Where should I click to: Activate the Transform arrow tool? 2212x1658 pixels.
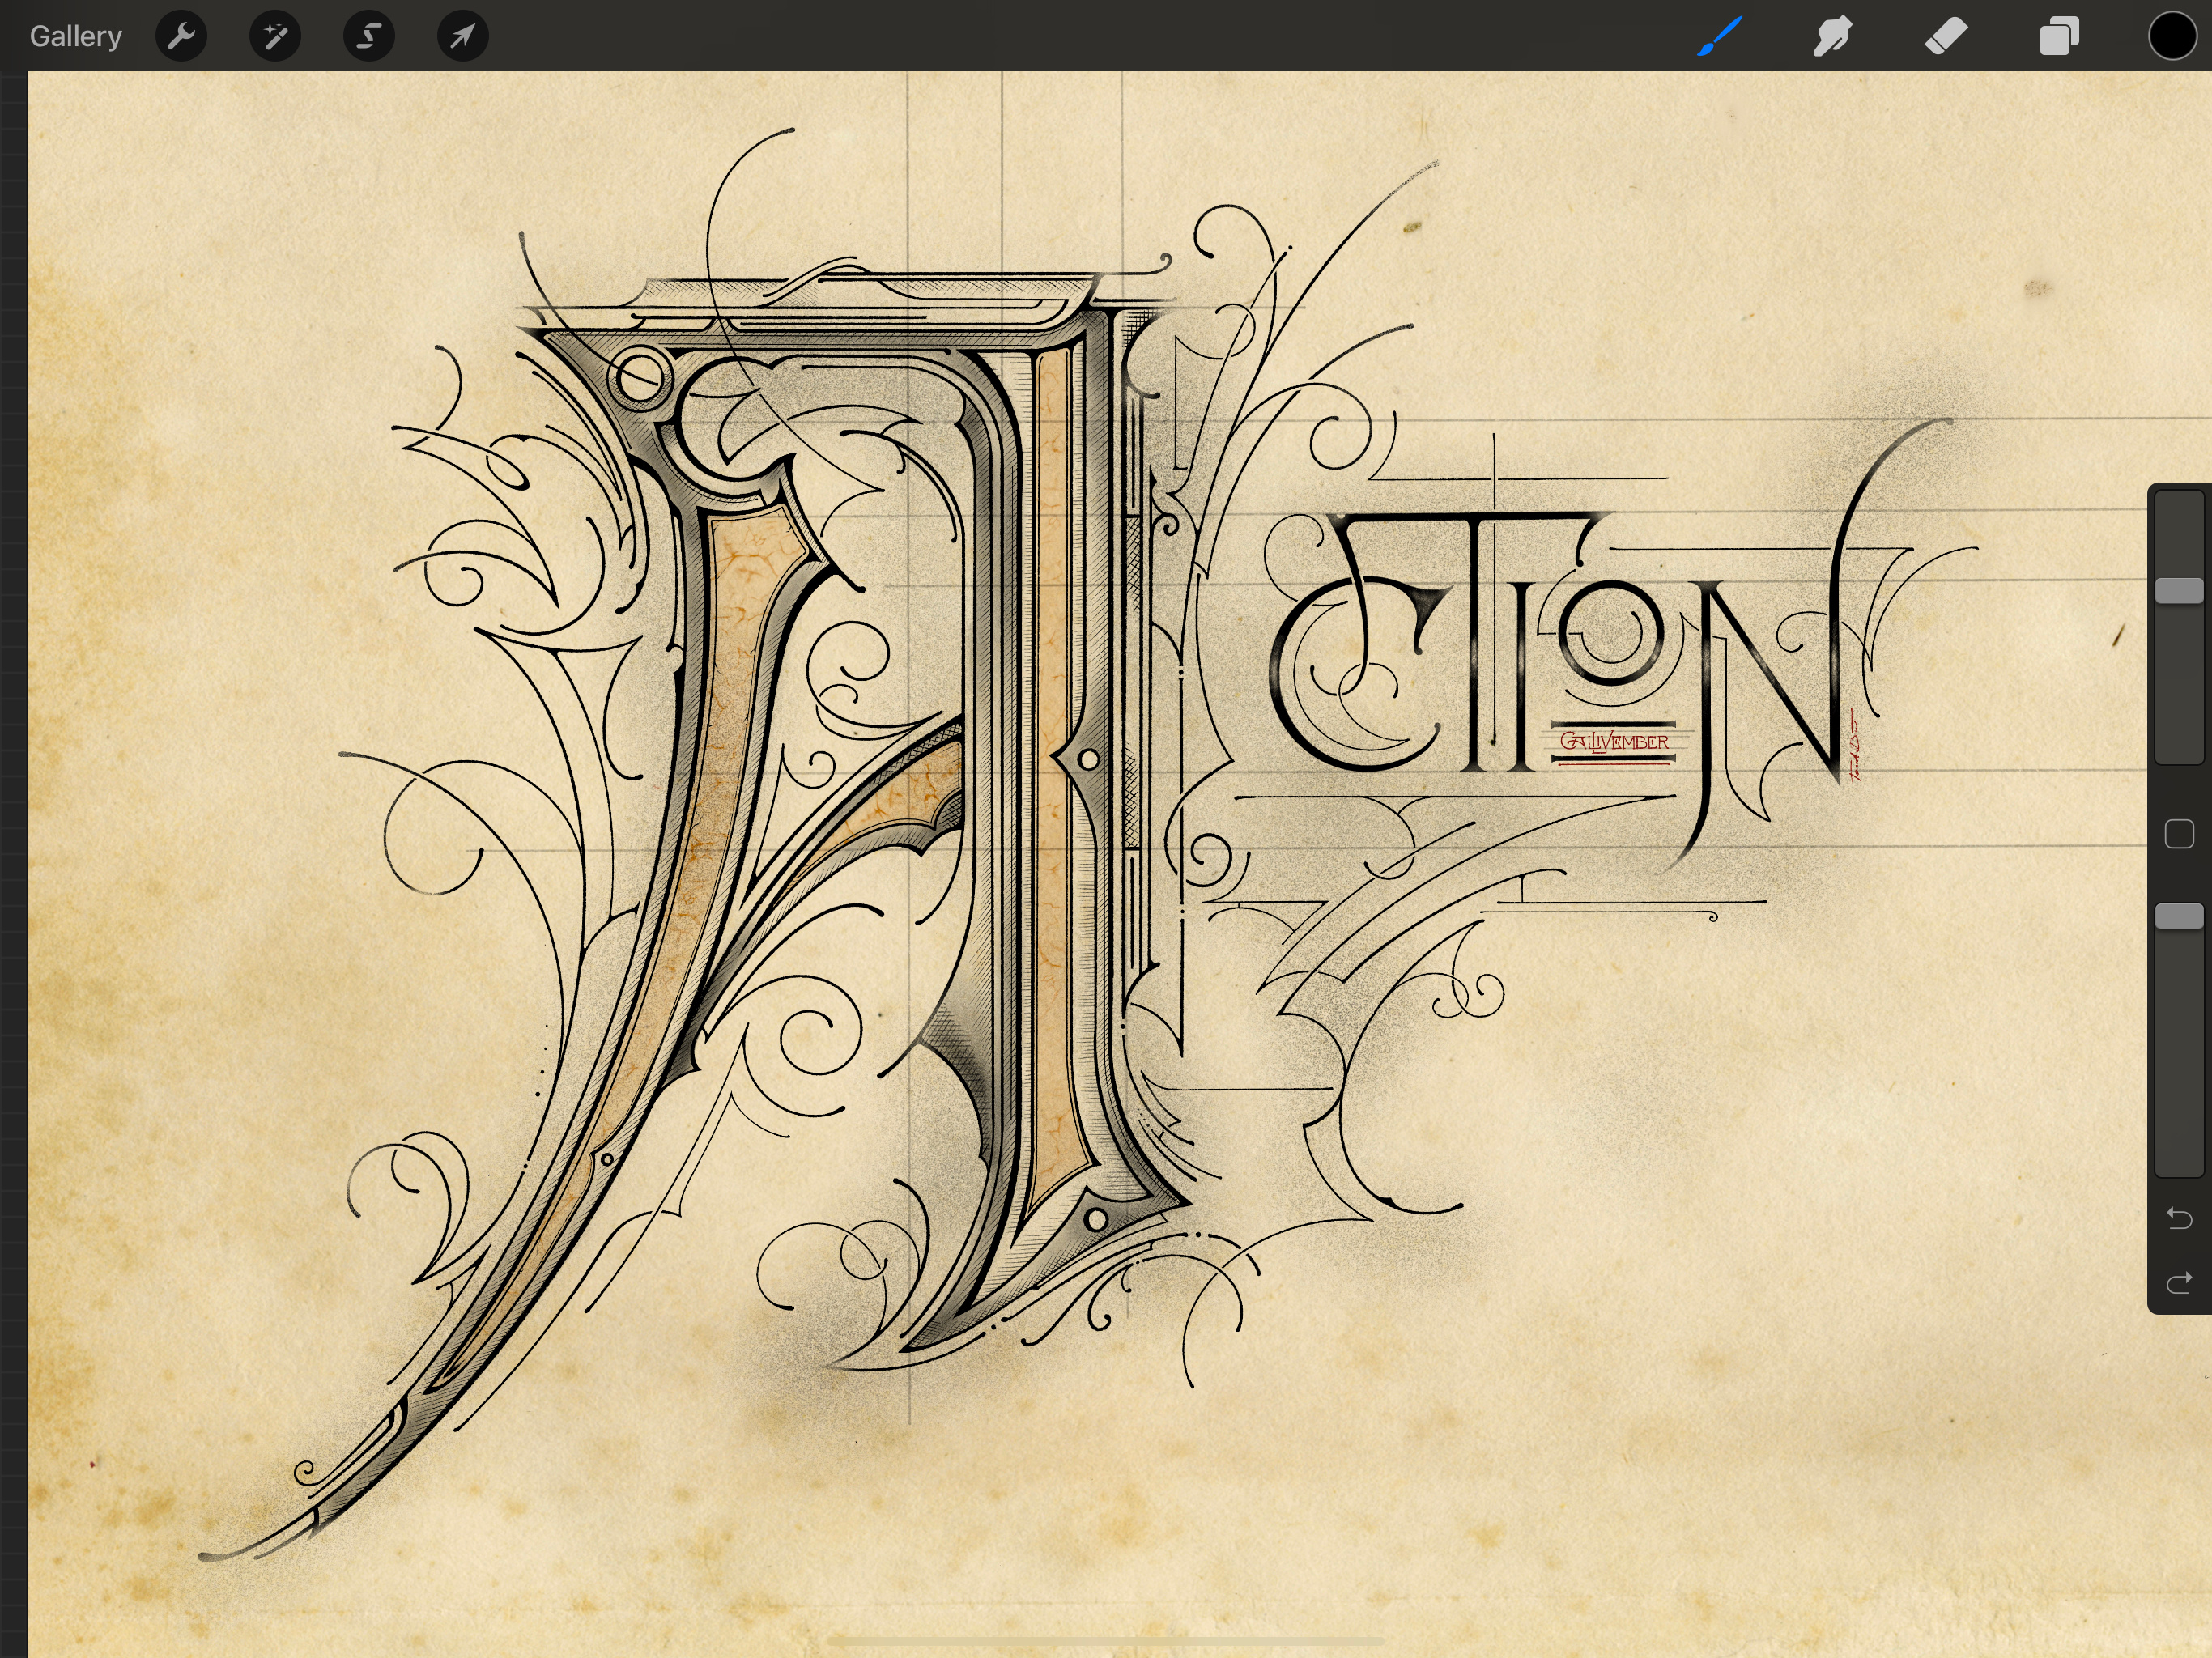tap(463, 37)
